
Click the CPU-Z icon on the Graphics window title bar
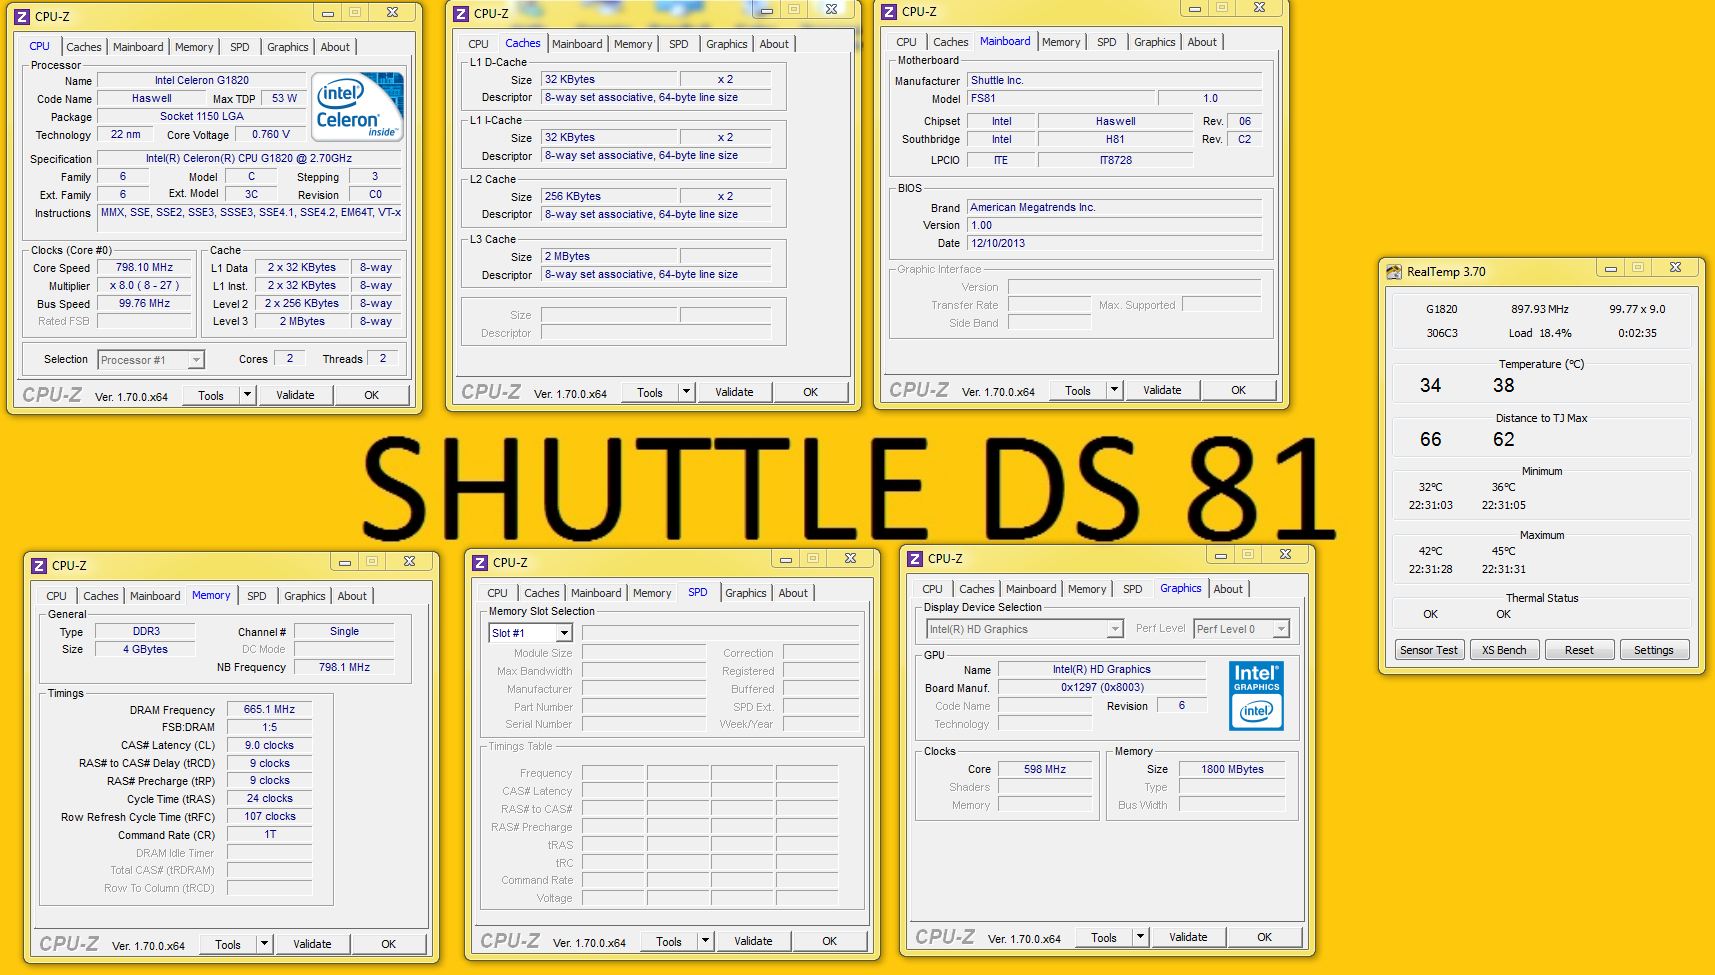917,558
